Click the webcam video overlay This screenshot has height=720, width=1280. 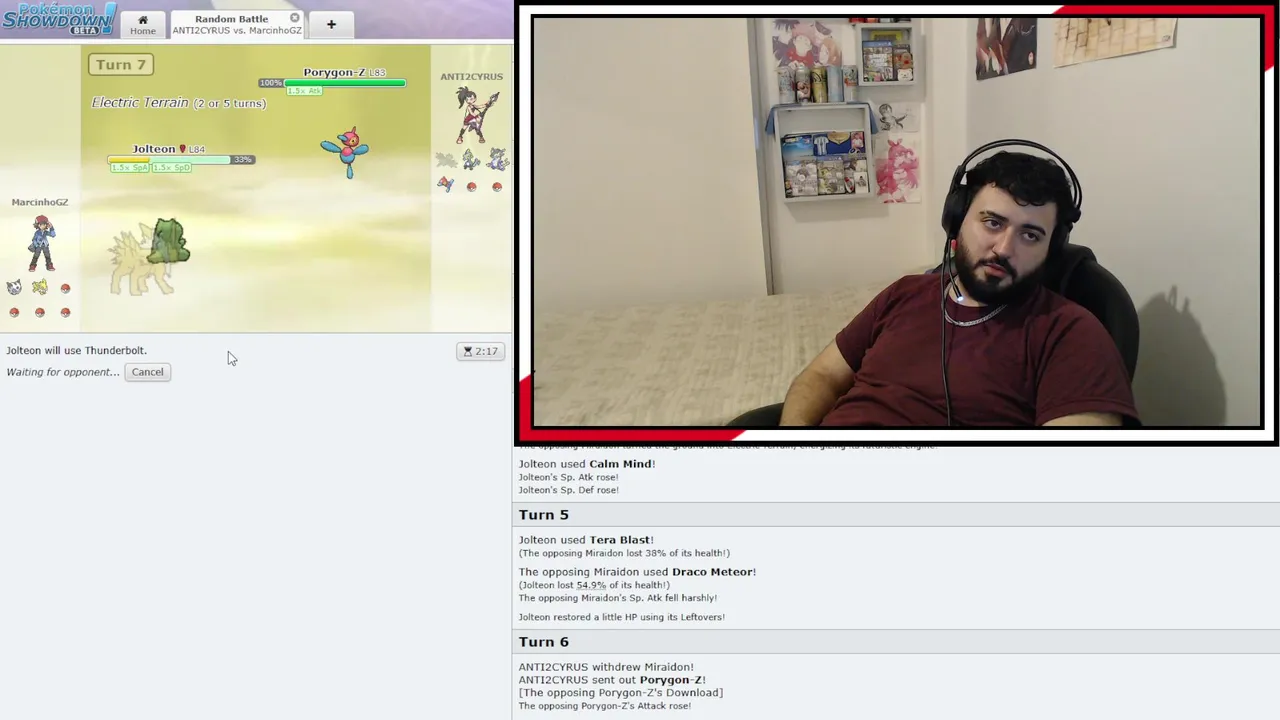(x=897, y=222)
